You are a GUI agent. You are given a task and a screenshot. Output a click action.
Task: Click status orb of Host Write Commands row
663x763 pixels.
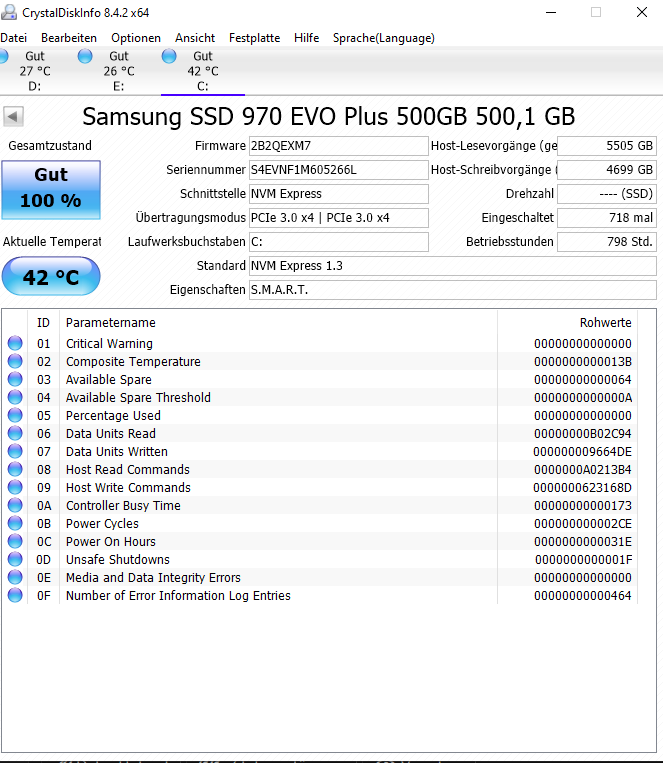[x=15, y=487]
